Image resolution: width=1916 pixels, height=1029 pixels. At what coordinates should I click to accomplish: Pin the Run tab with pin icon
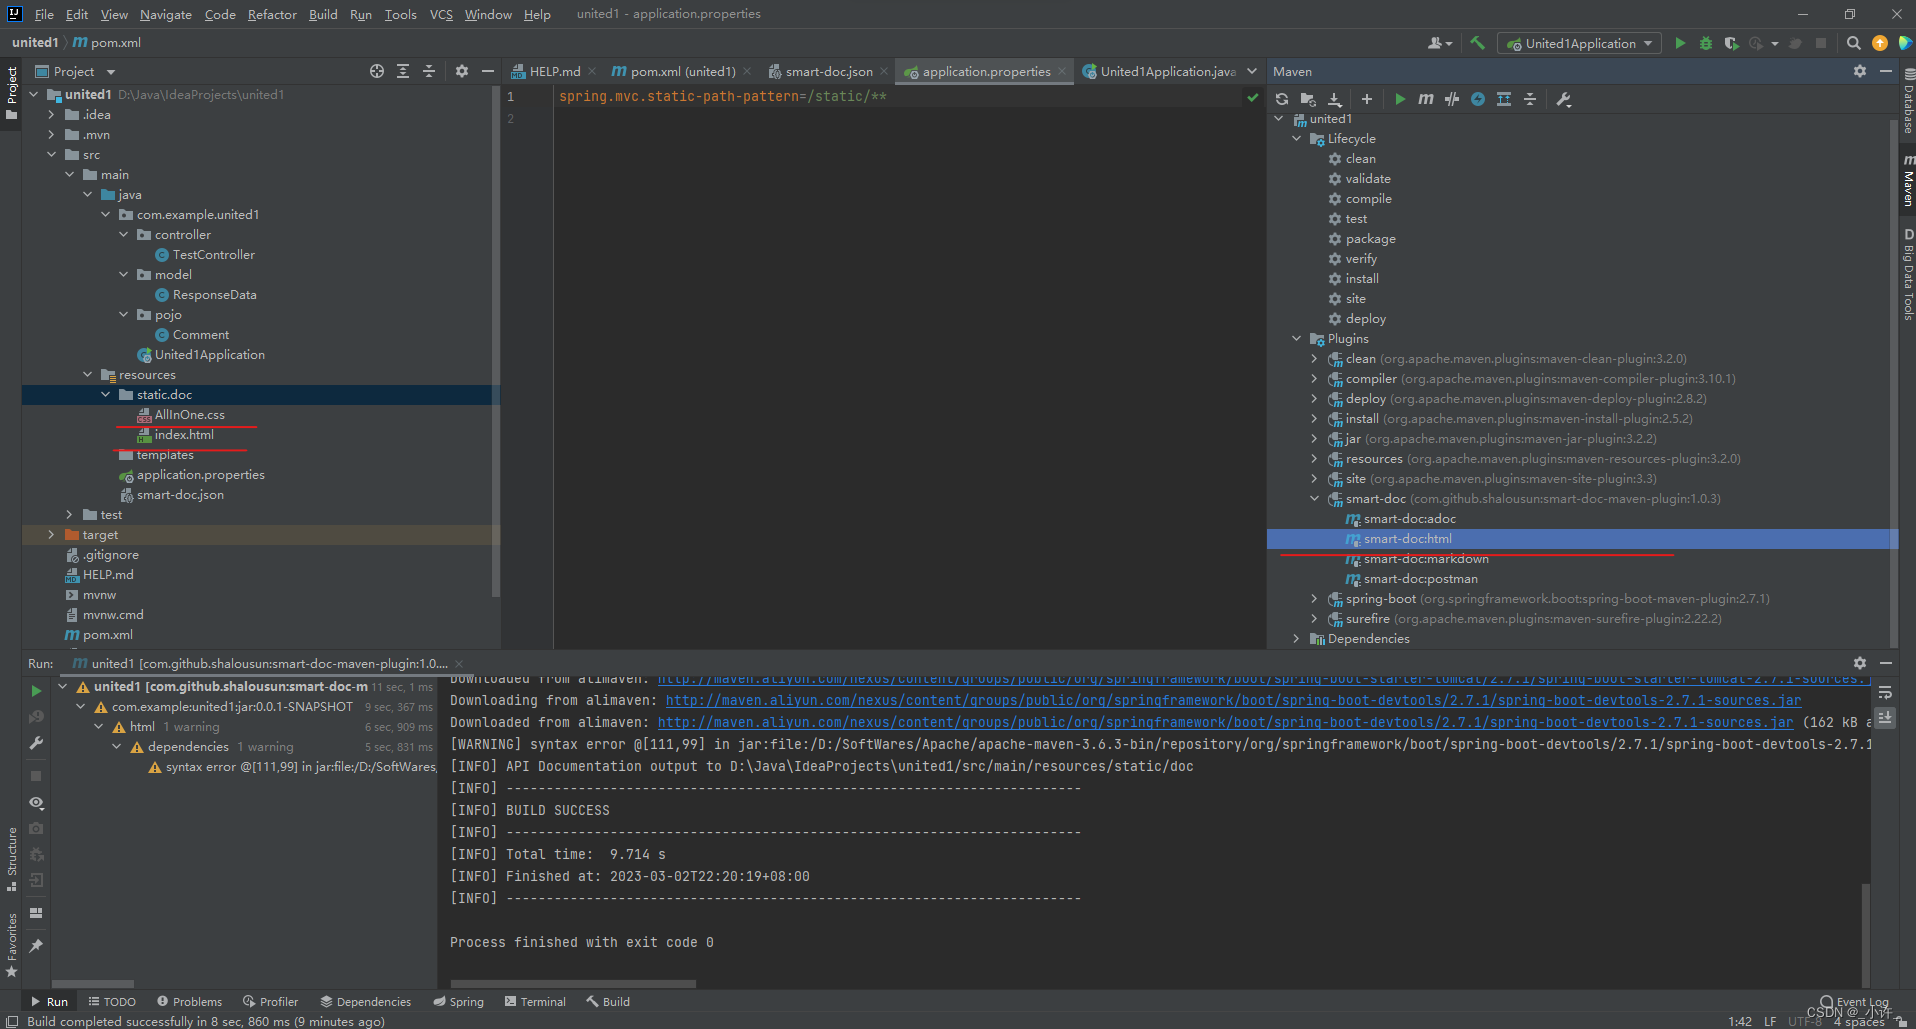[x=36, y=945]
